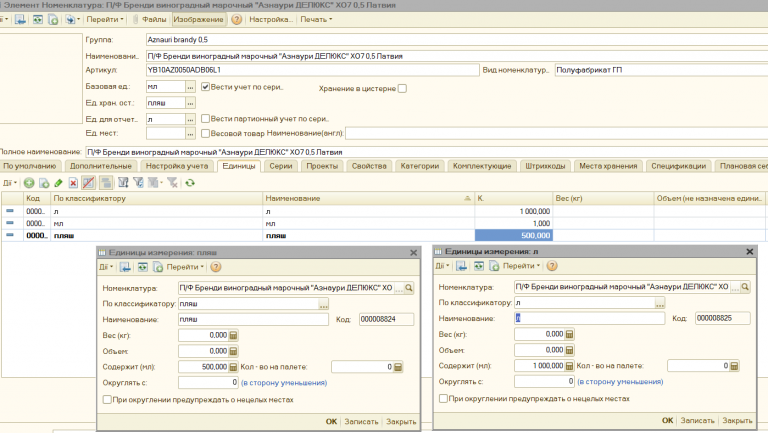
Task: Click the refresh list green arrows icon
Action: (x=190, y=183)
